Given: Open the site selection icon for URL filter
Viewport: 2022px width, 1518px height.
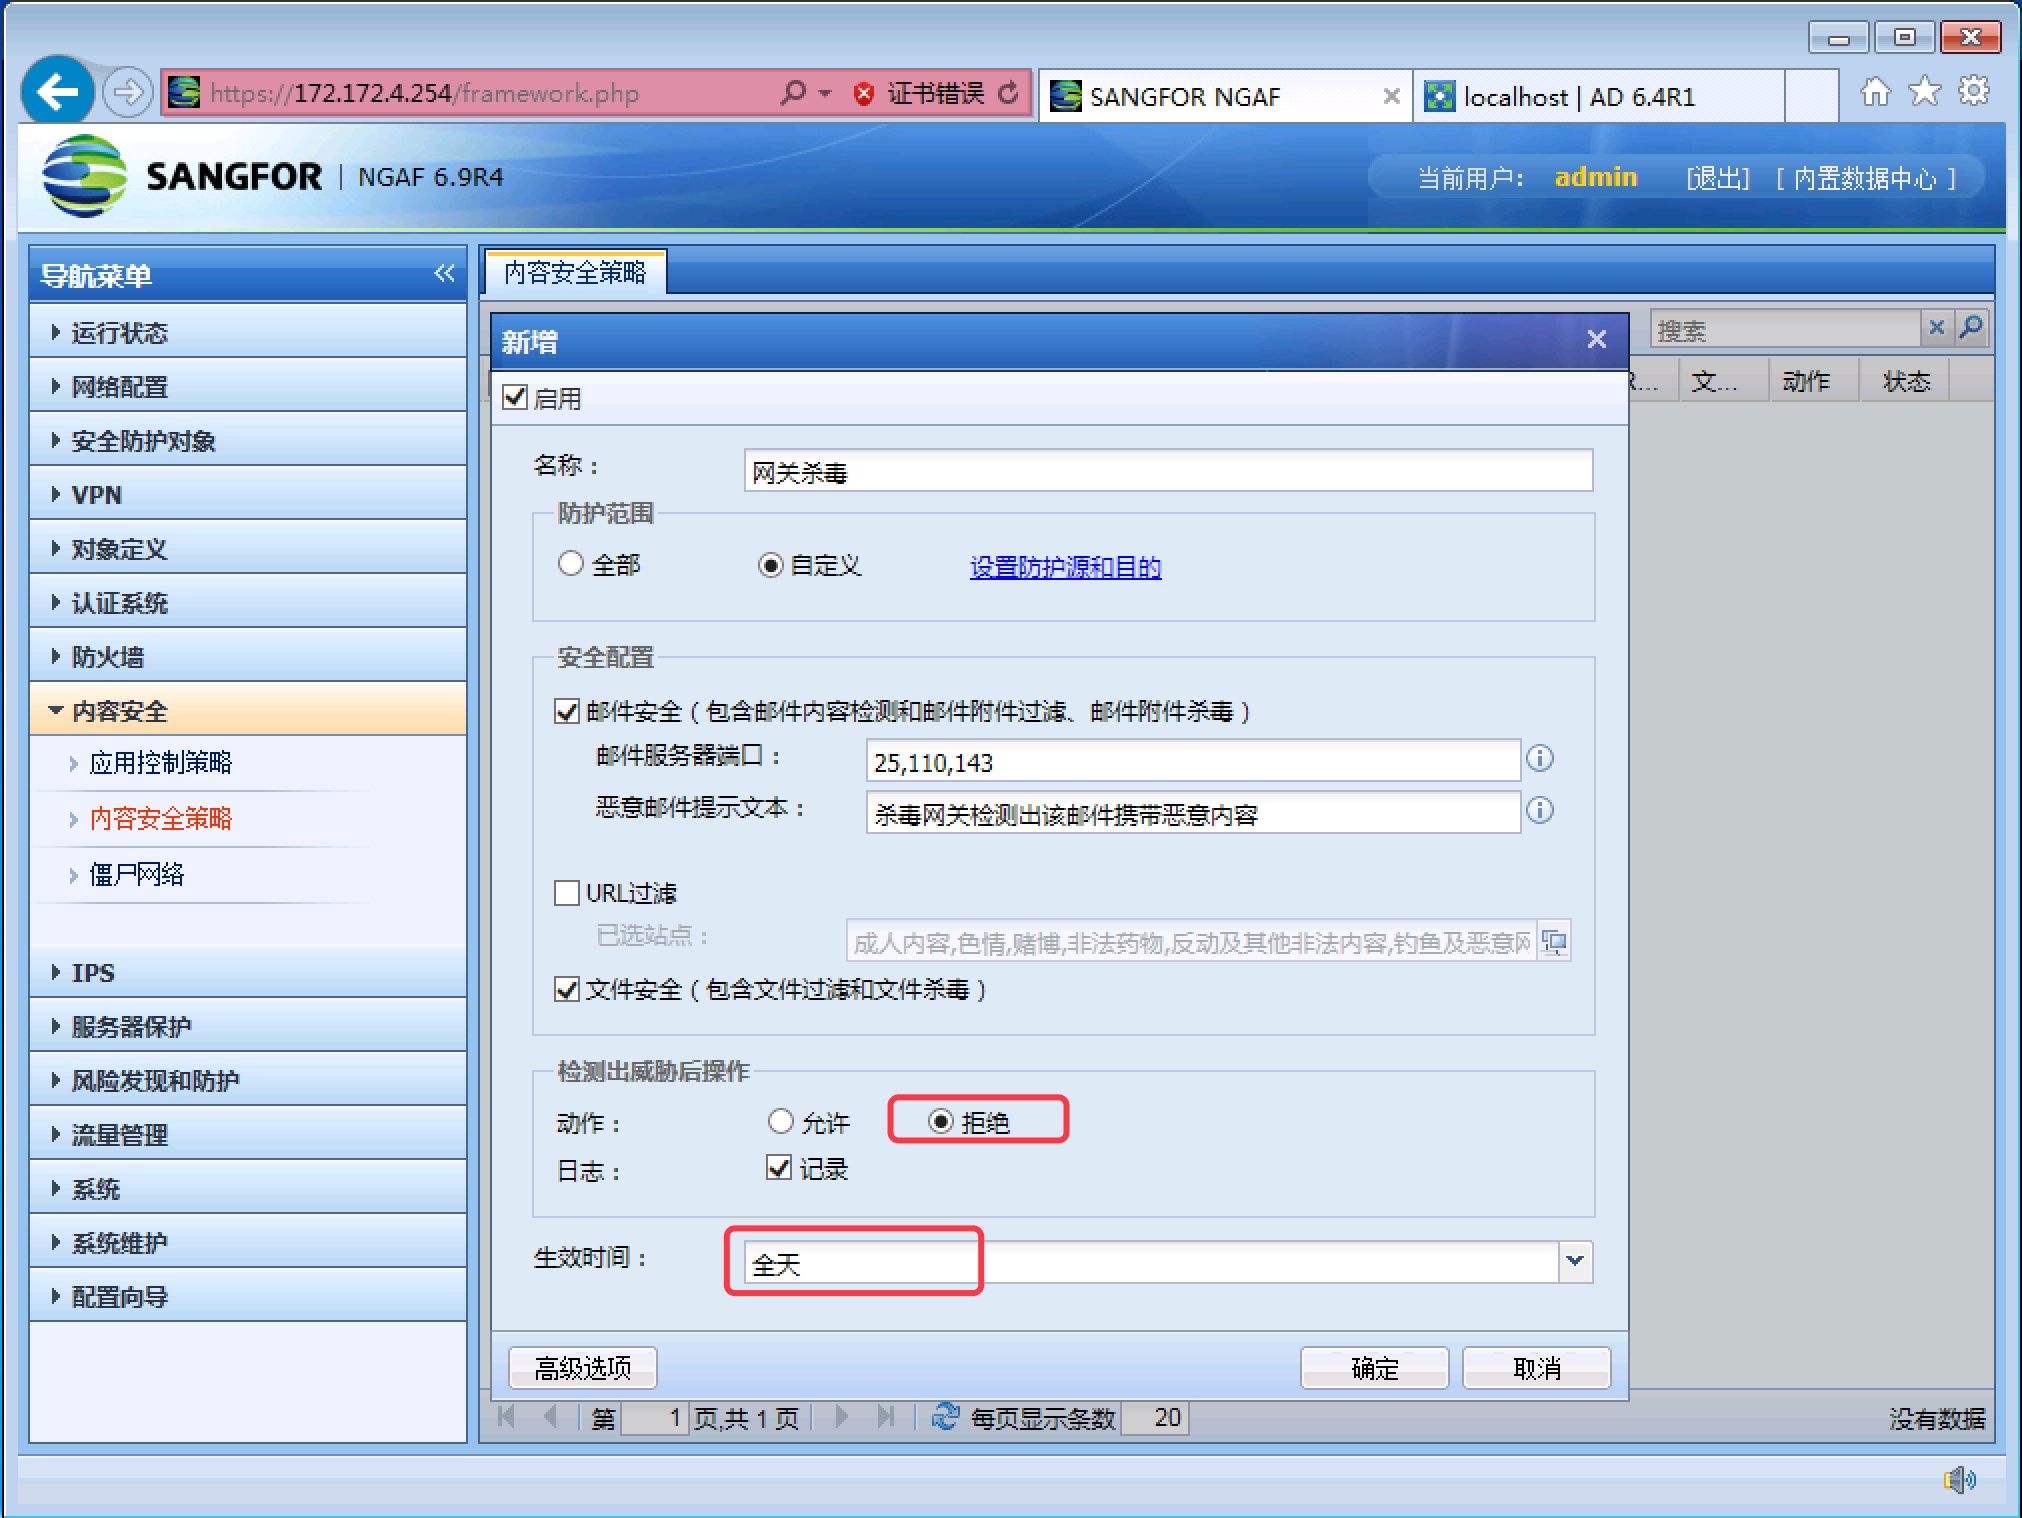Looking at the screenshot, I should (1554, 941).
